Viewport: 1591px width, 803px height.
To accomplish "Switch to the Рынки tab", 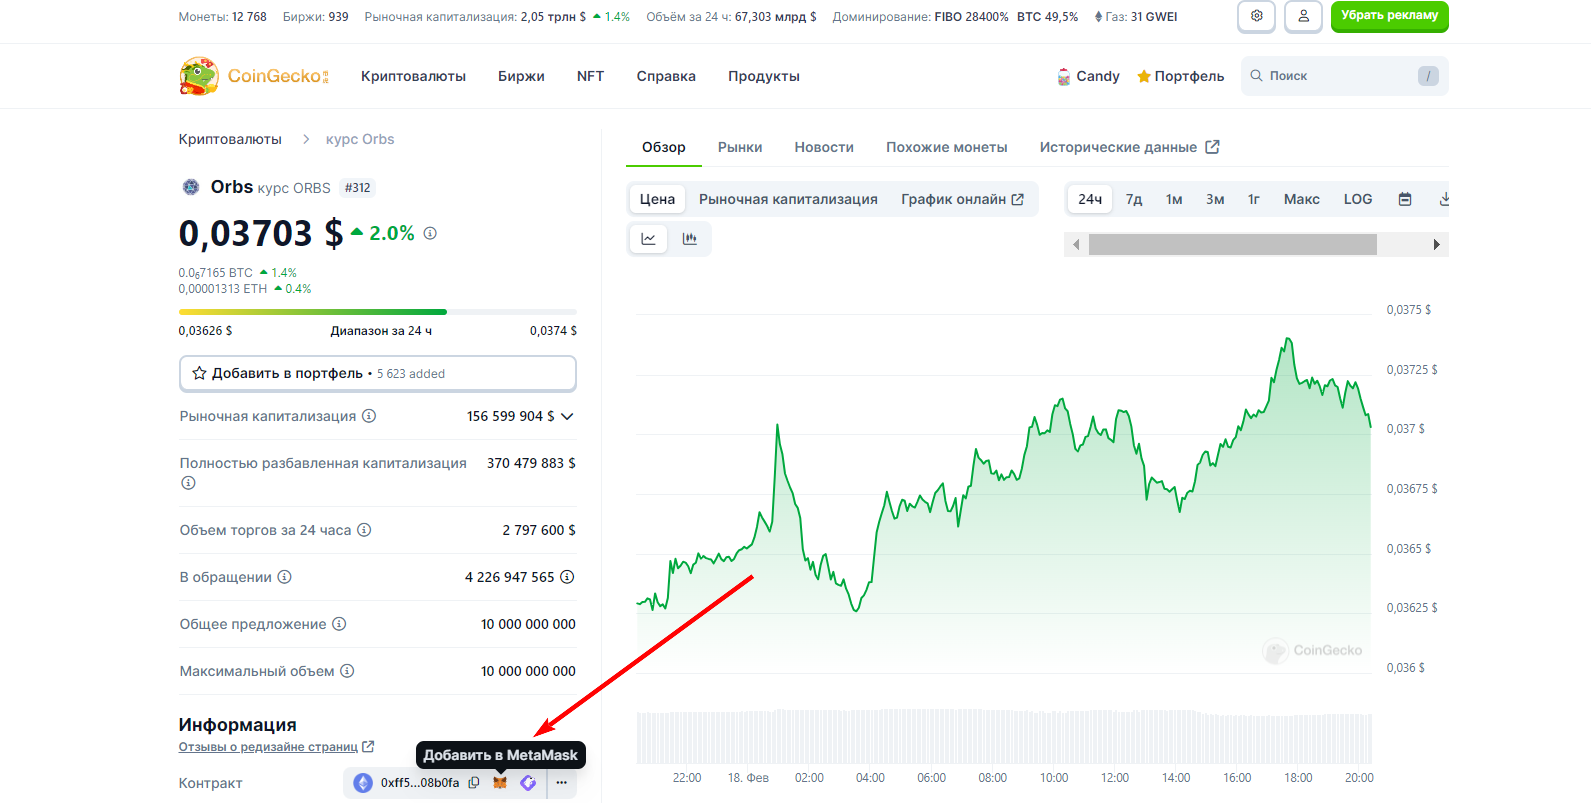I will tap(740, 147).
